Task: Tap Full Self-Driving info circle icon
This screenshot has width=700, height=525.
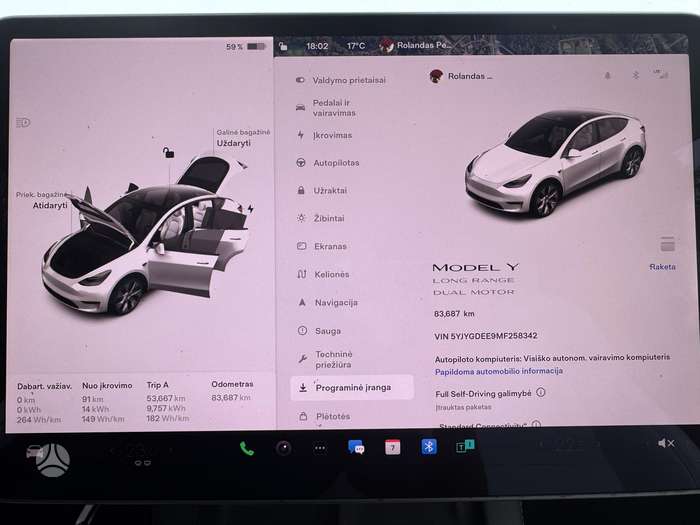Action: point(541,392)
